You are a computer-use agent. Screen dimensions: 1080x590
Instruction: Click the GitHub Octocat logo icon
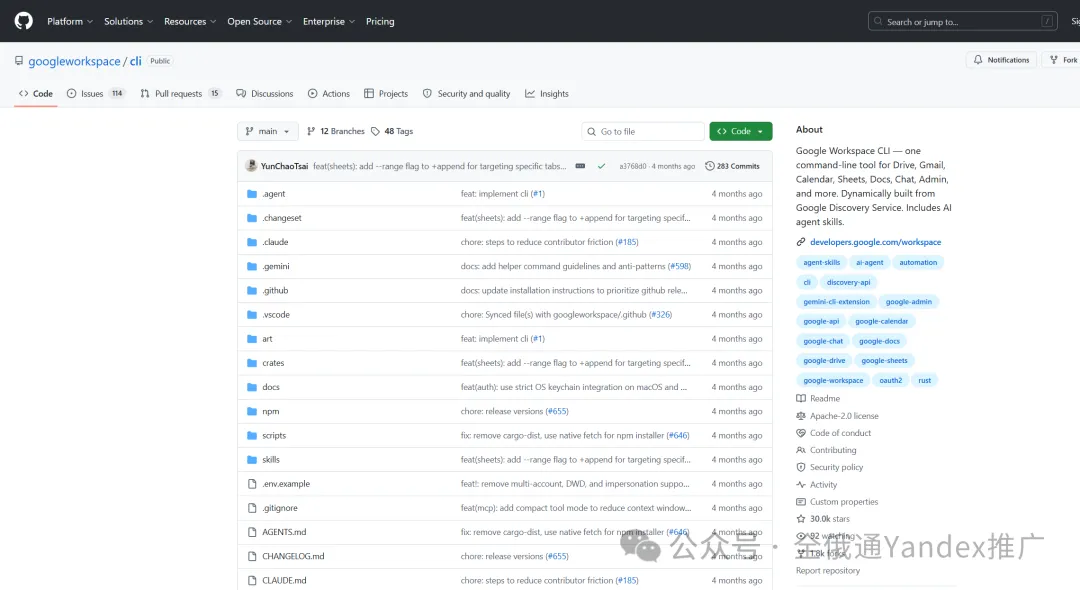tap(23, 21)
